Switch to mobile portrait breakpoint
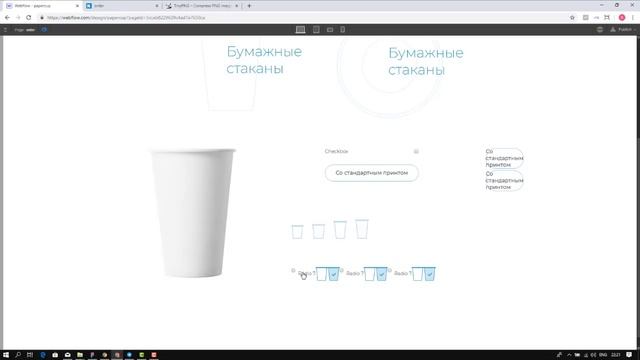 pos(342,29)
